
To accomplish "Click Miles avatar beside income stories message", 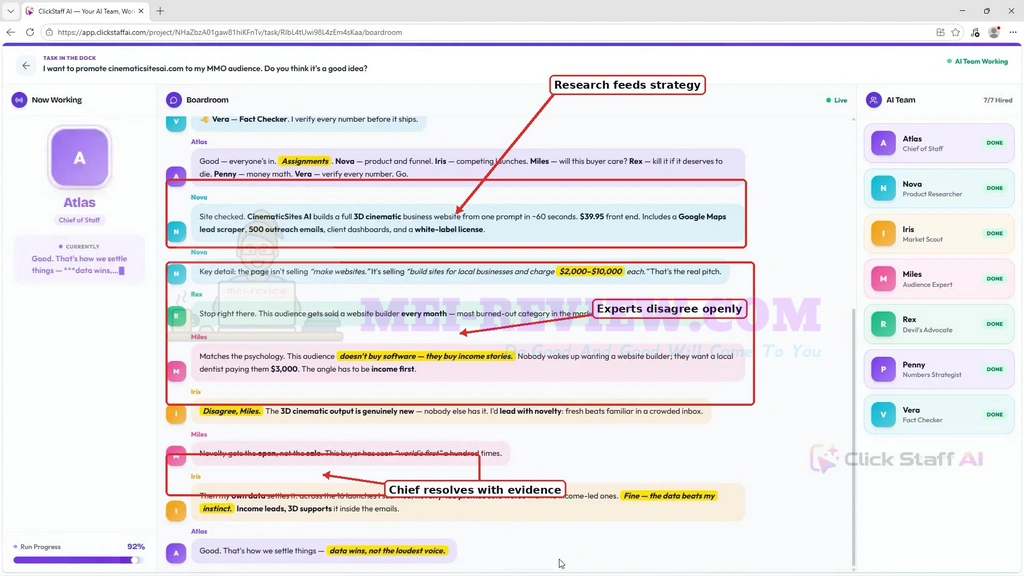I will click(x=176, y=371).
